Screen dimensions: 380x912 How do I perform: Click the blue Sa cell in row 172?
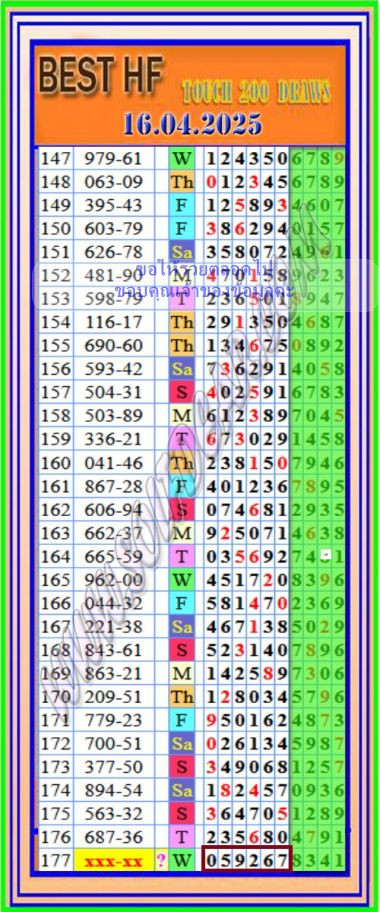tap(182, 744)
